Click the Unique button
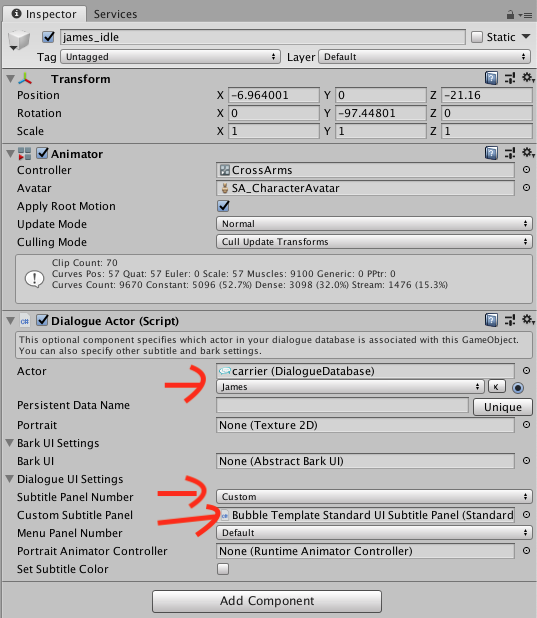The height and width of the screenshot is (618, 537). click(503, 407)
